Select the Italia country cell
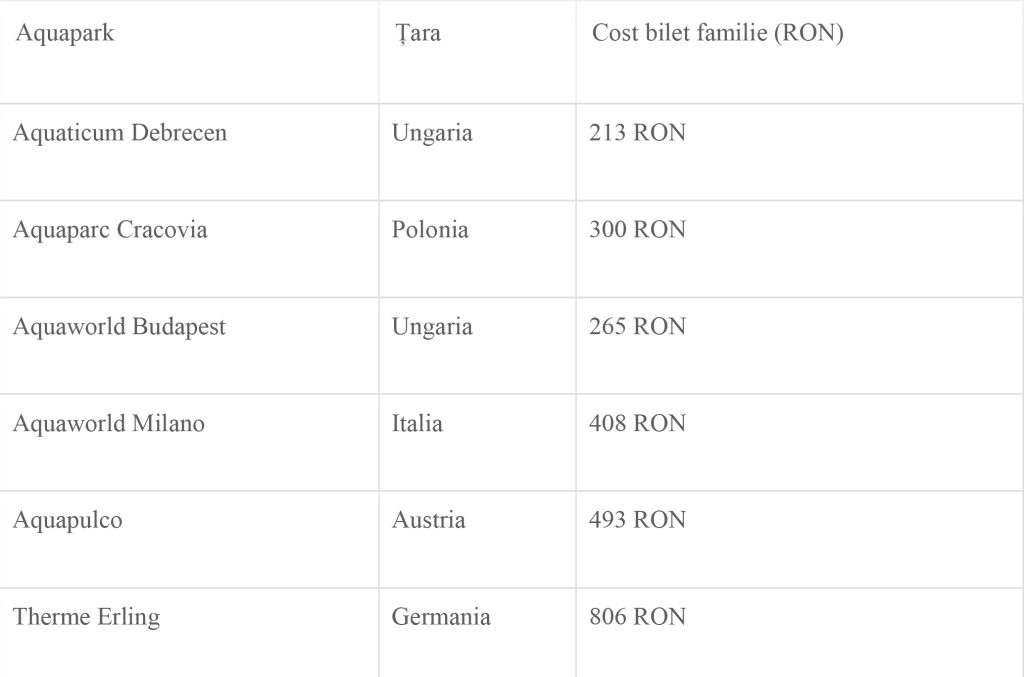The width and height of the screenshot is (1024, 677). tap(417, 424)
